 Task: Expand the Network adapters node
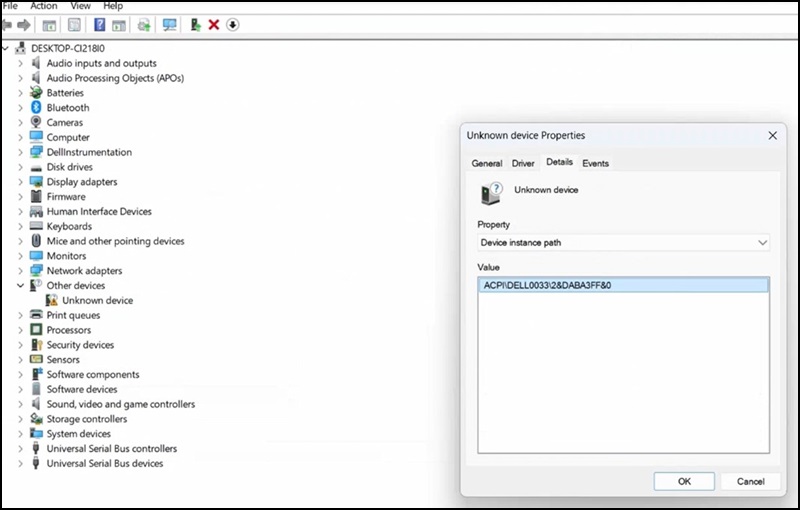click(21, 271)
